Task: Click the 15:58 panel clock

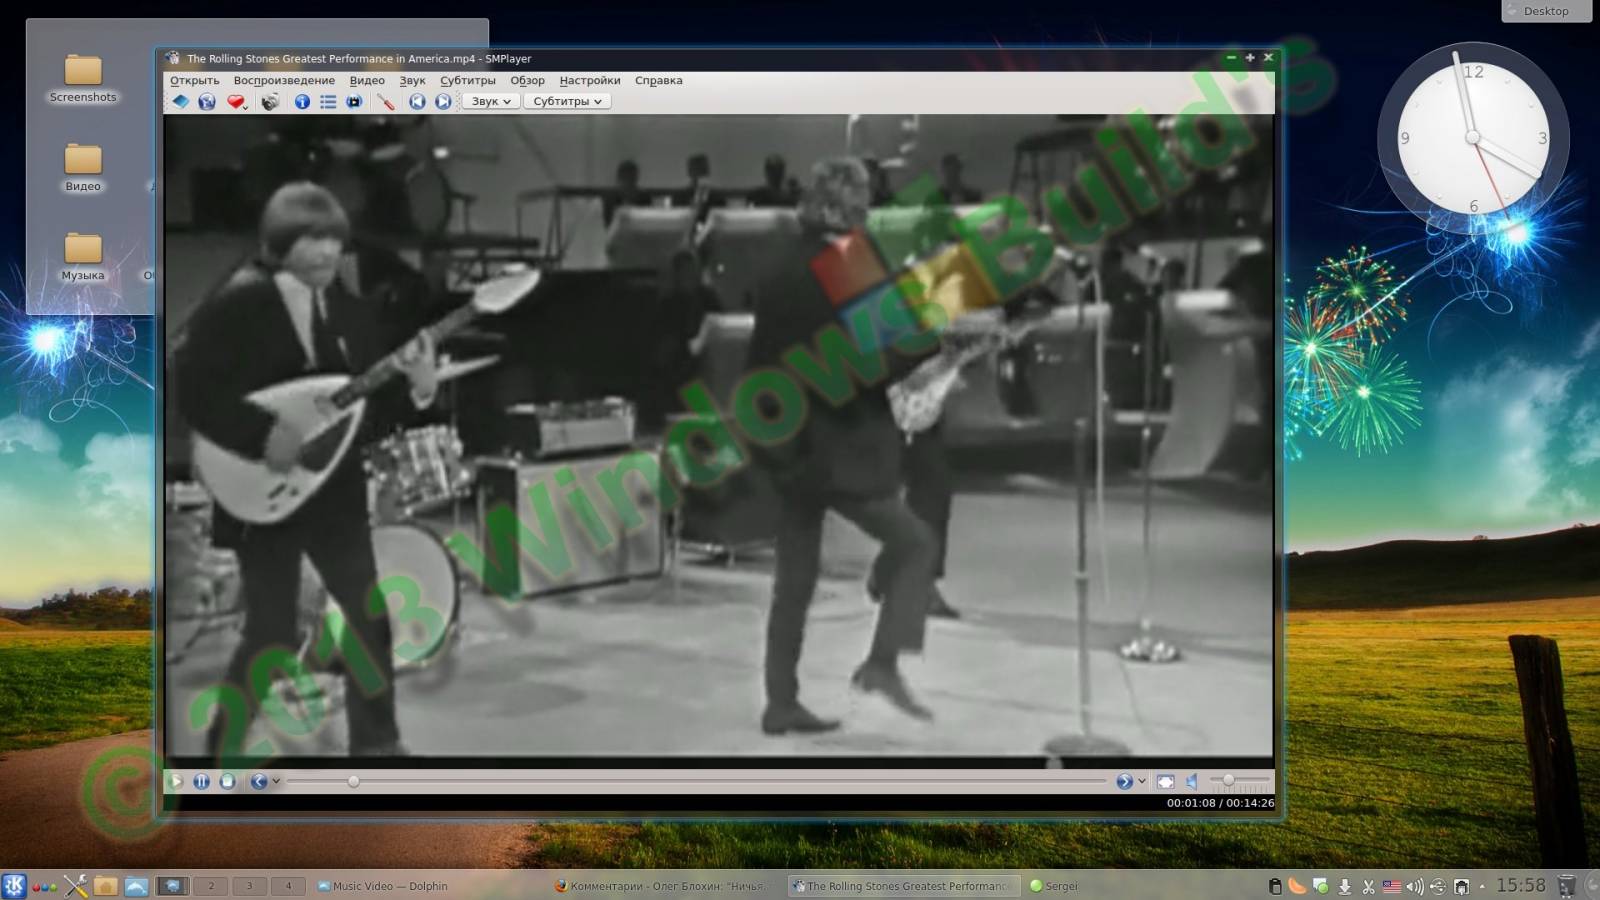Action: (1520, 885)
